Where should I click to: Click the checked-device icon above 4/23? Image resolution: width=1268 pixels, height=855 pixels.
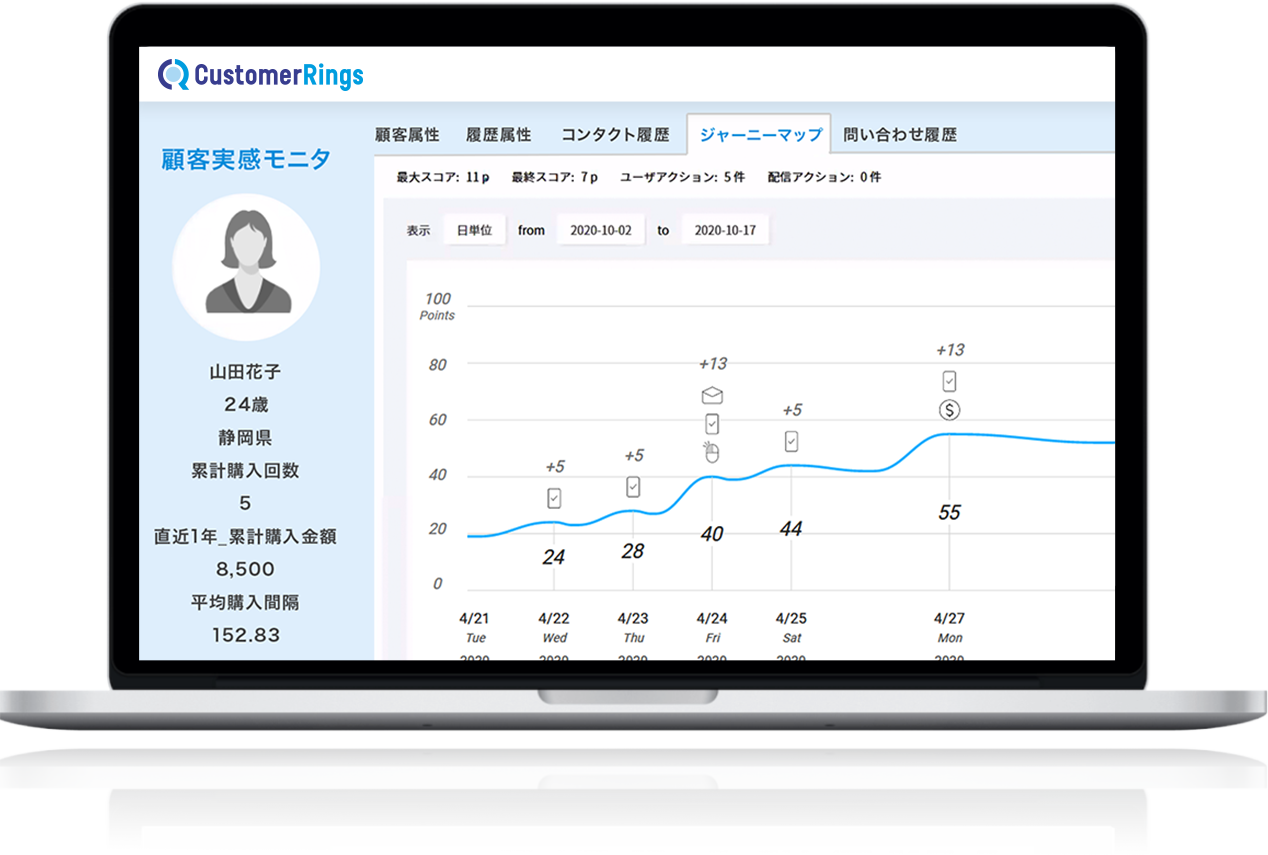pyautogui.click(x=633, y=487)
